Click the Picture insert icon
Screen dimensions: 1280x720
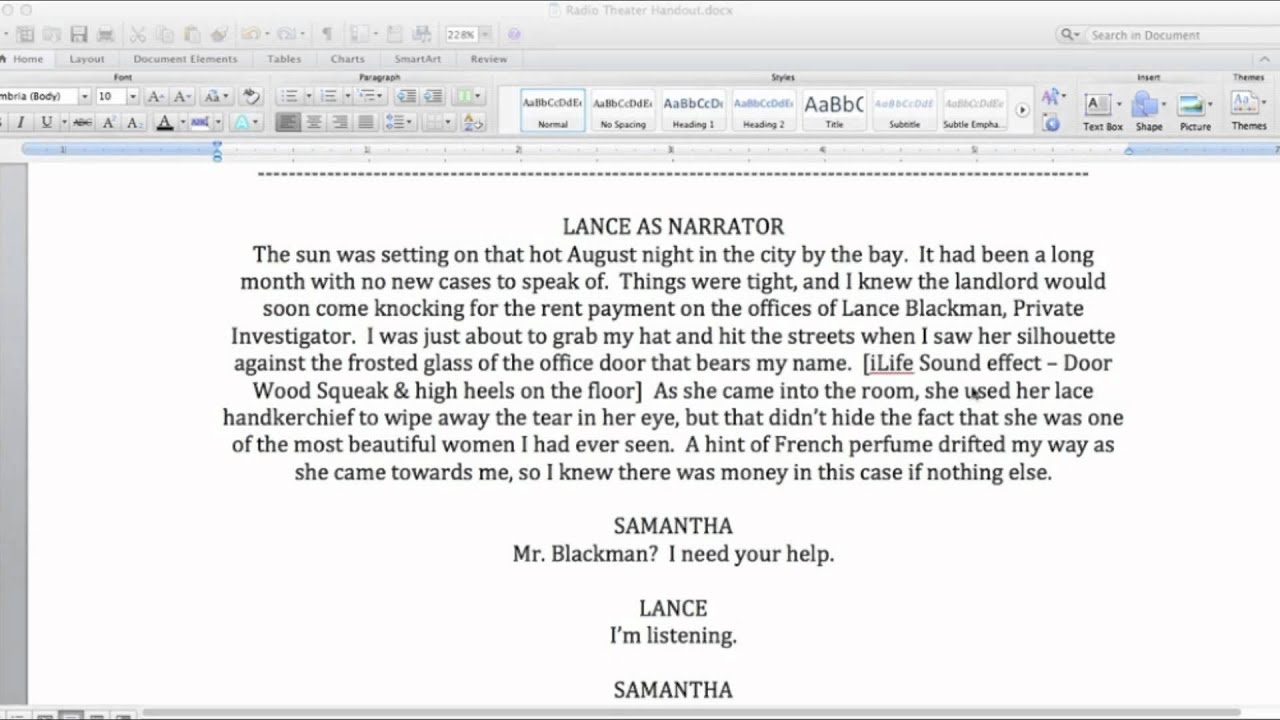tap(1190, 104)
